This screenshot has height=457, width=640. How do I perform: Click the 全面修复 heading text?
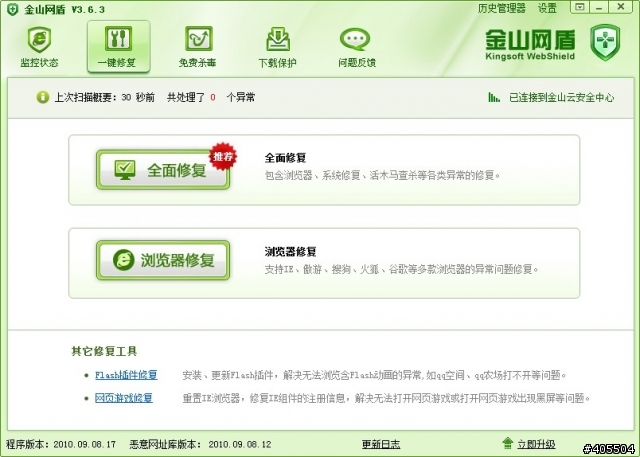[285, 158]
